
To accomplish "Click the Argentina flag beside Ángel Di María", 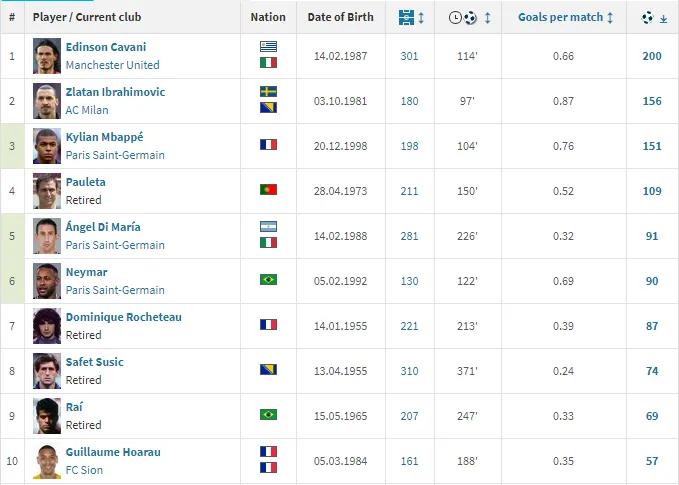I will (x=268, y=226).
